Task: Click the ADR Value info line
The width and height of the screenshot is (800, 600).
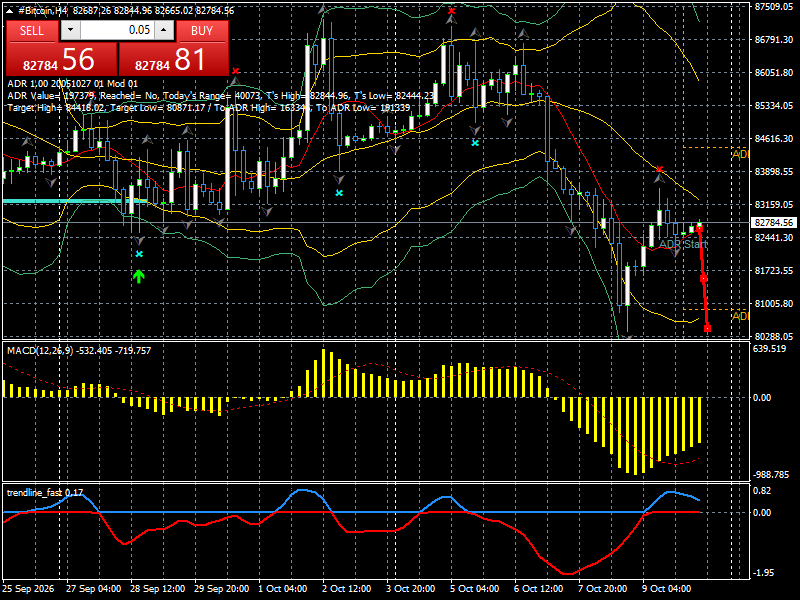Action: (222, 95)
